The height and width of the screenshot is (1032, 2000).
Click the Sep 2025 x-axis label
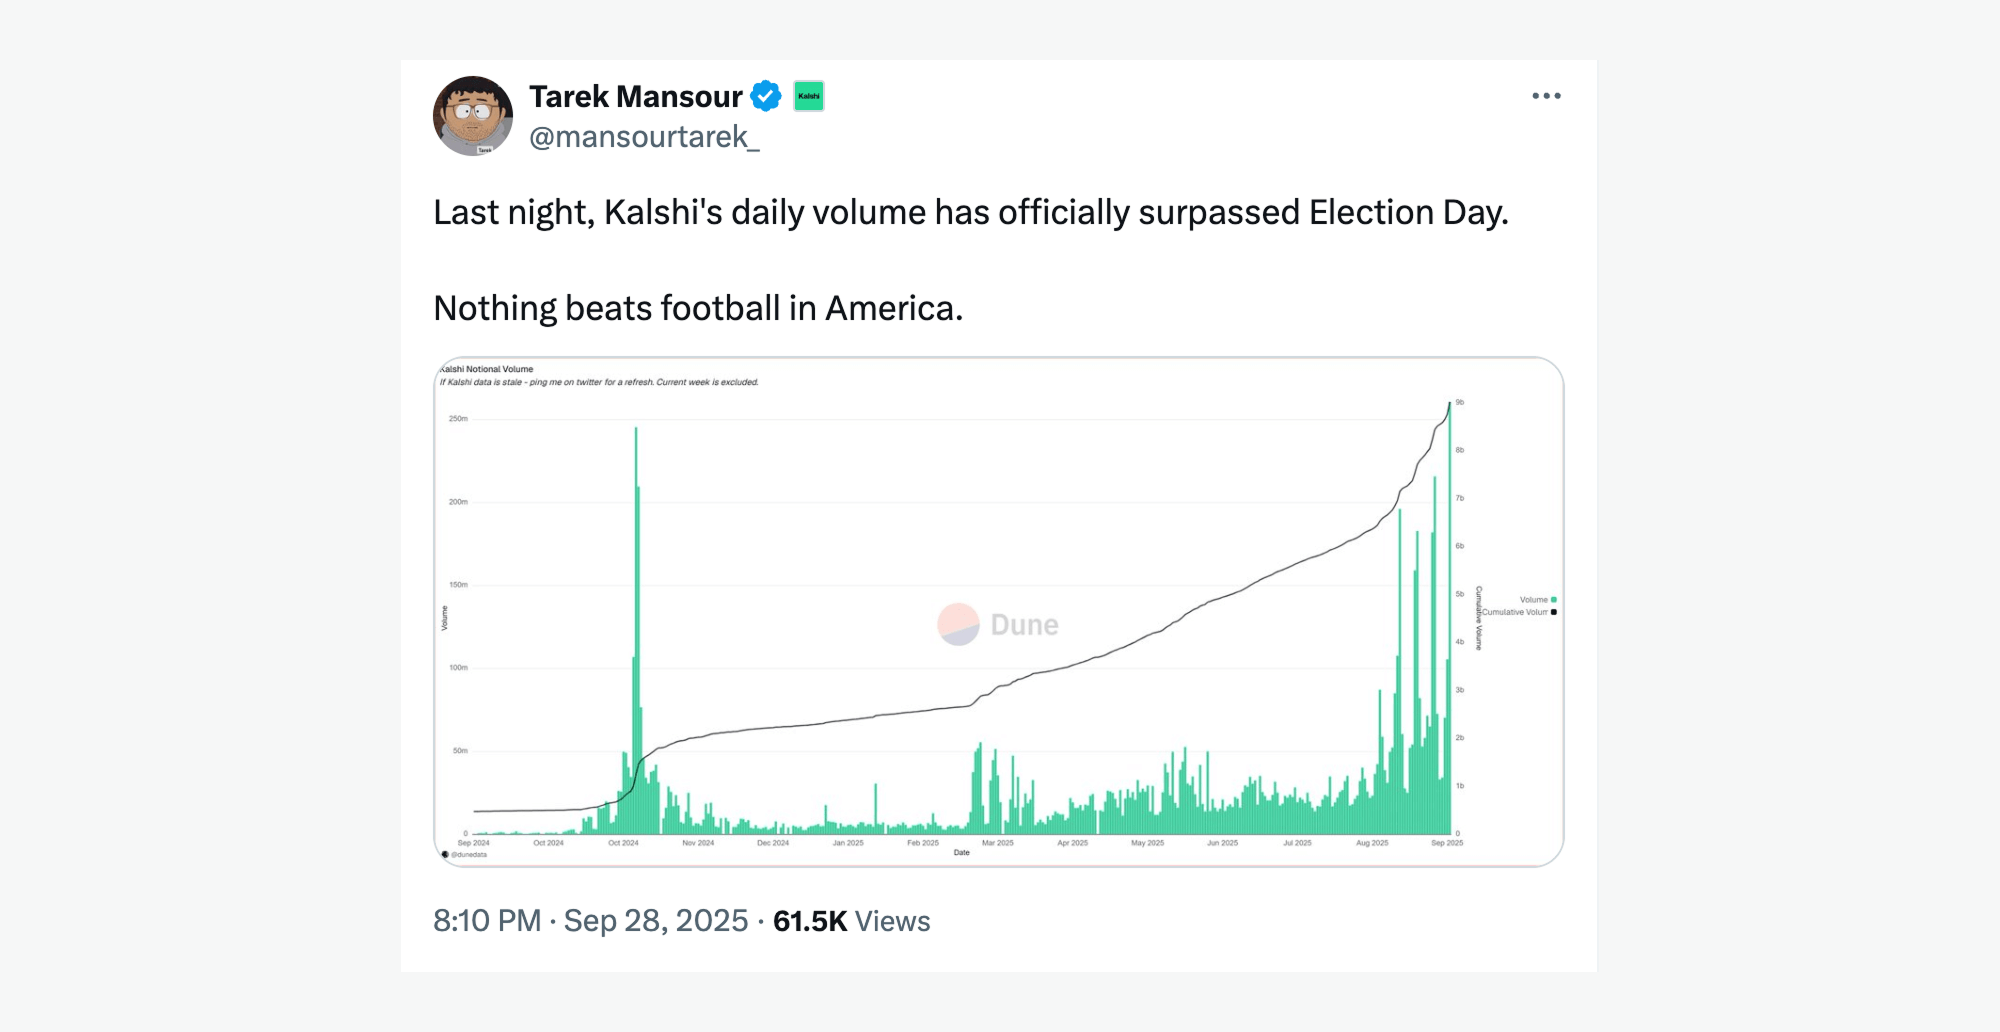(x=1446, y=843)
